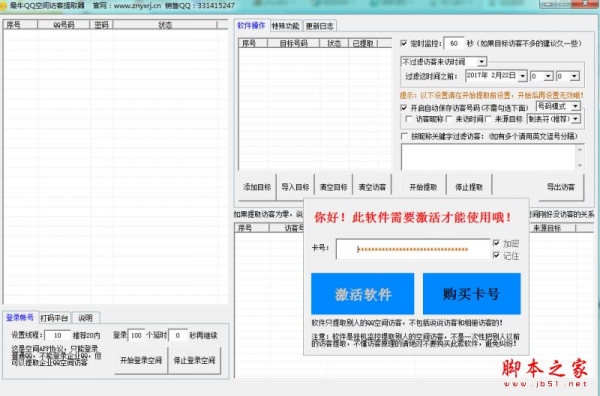Expand the minute dropdown at the row end

(x=574, y=76)
